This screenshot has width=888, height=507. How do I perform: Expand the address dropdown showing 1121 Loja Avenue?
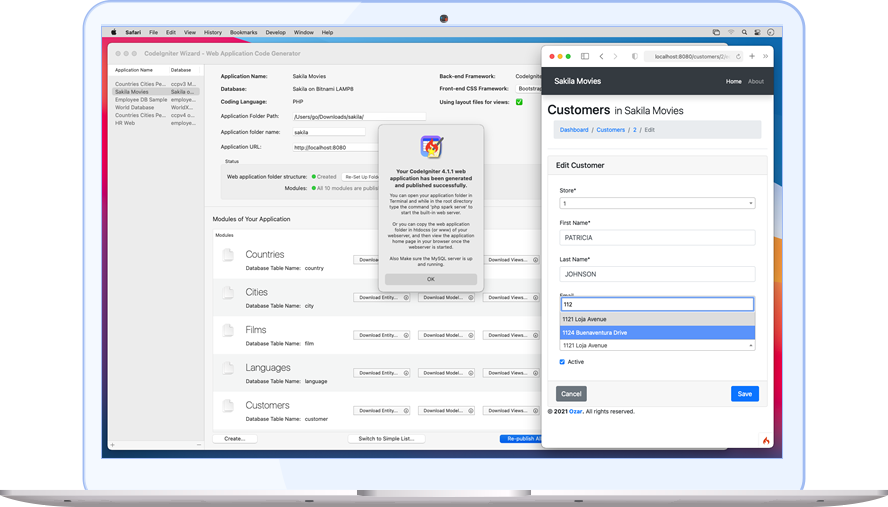click(x=657, y=346)
